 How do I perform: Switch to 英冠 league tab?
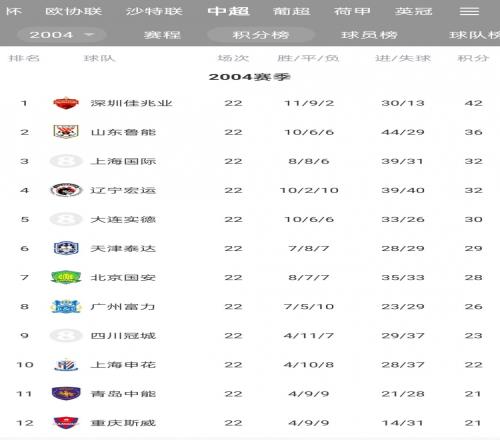point(414,11)
